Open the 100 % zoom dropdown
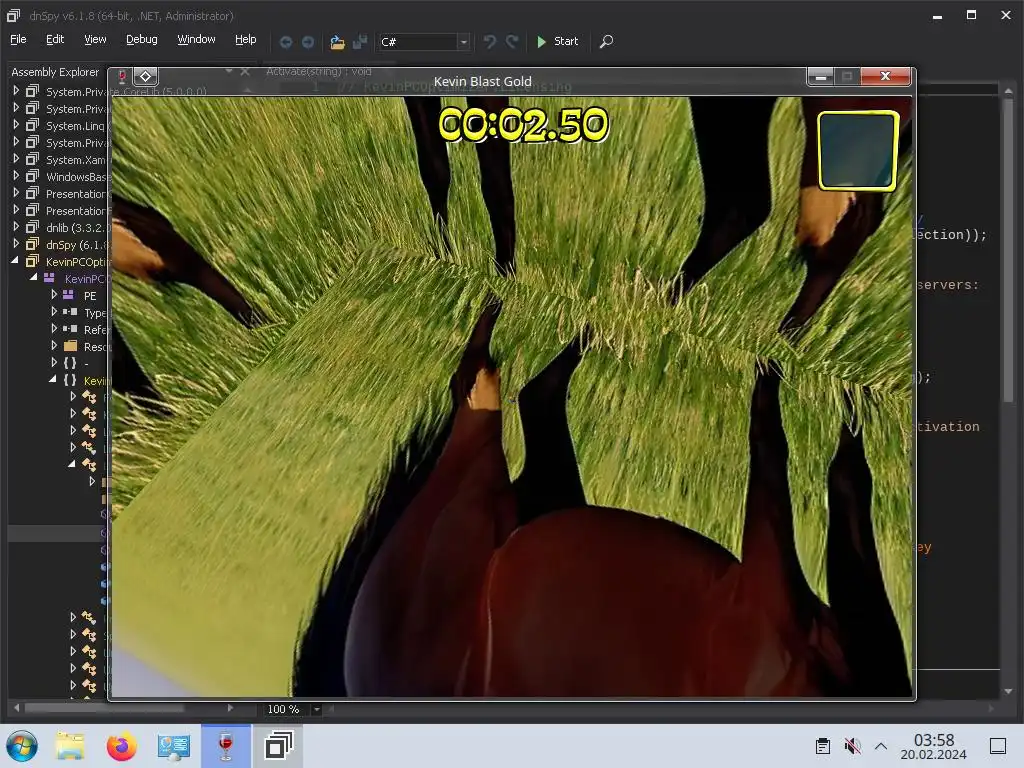Image resolution: width=1024 pixels, height=768 pixels. (316, 709)
